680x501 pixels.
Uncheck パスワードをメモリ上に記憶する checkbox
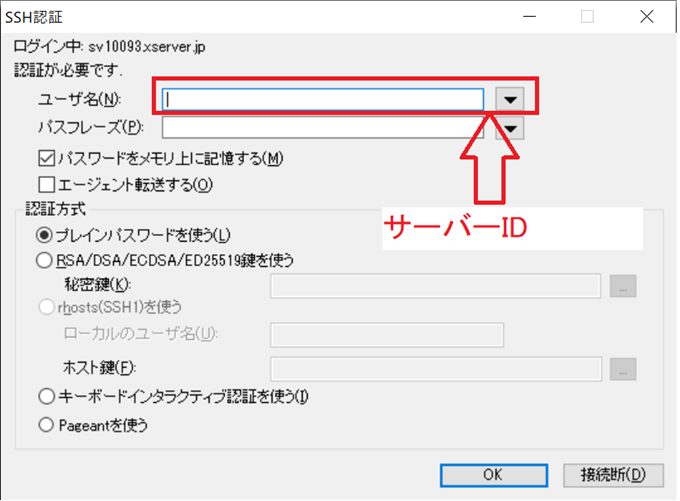(x=46, y=158)
